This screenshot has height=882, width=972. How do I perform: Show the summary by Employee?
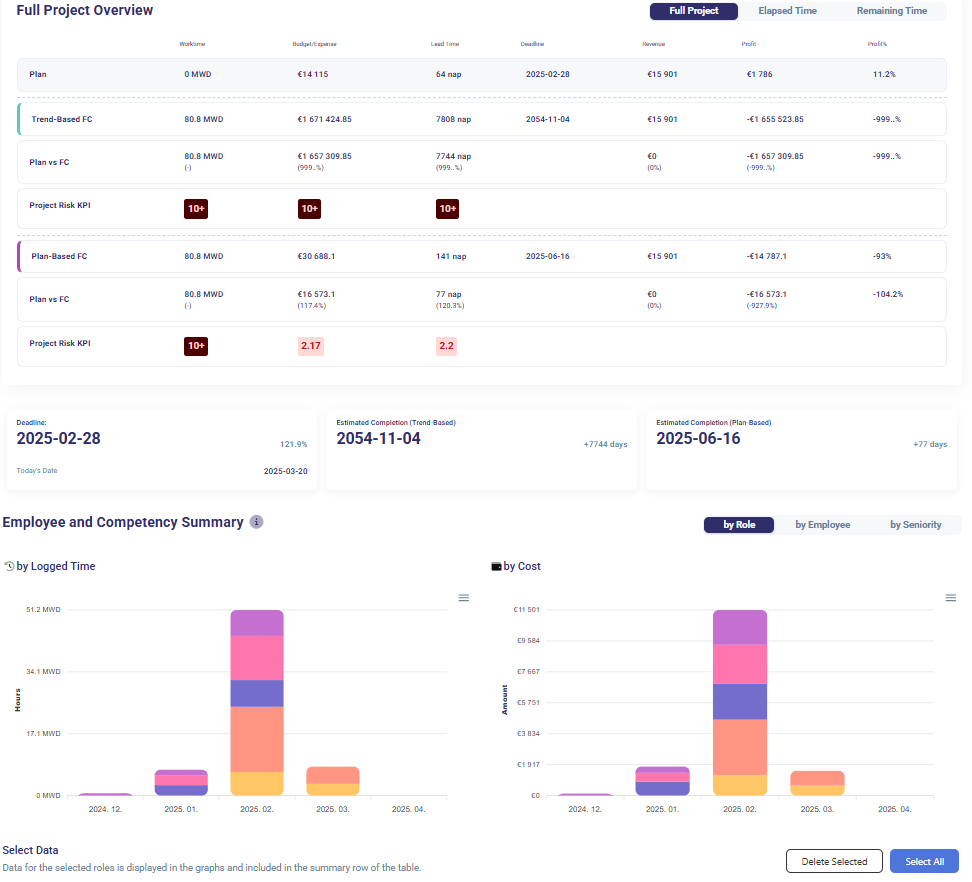click(x=822, y=524)
